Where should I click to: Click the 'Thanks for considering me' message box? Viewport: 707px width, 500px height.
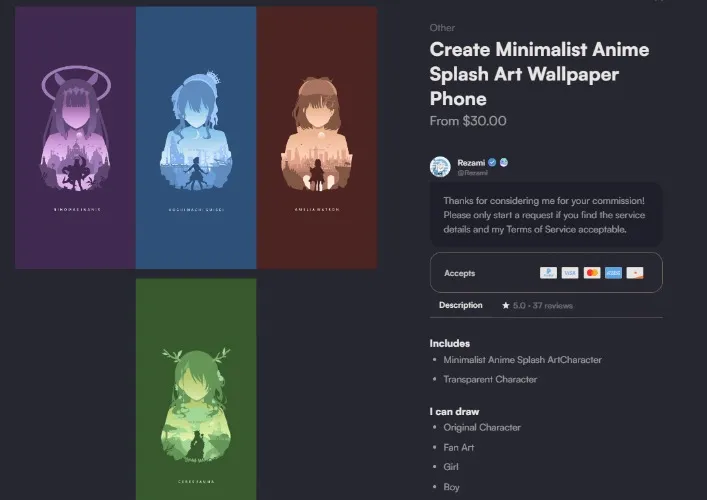click(x=546, y=215)
